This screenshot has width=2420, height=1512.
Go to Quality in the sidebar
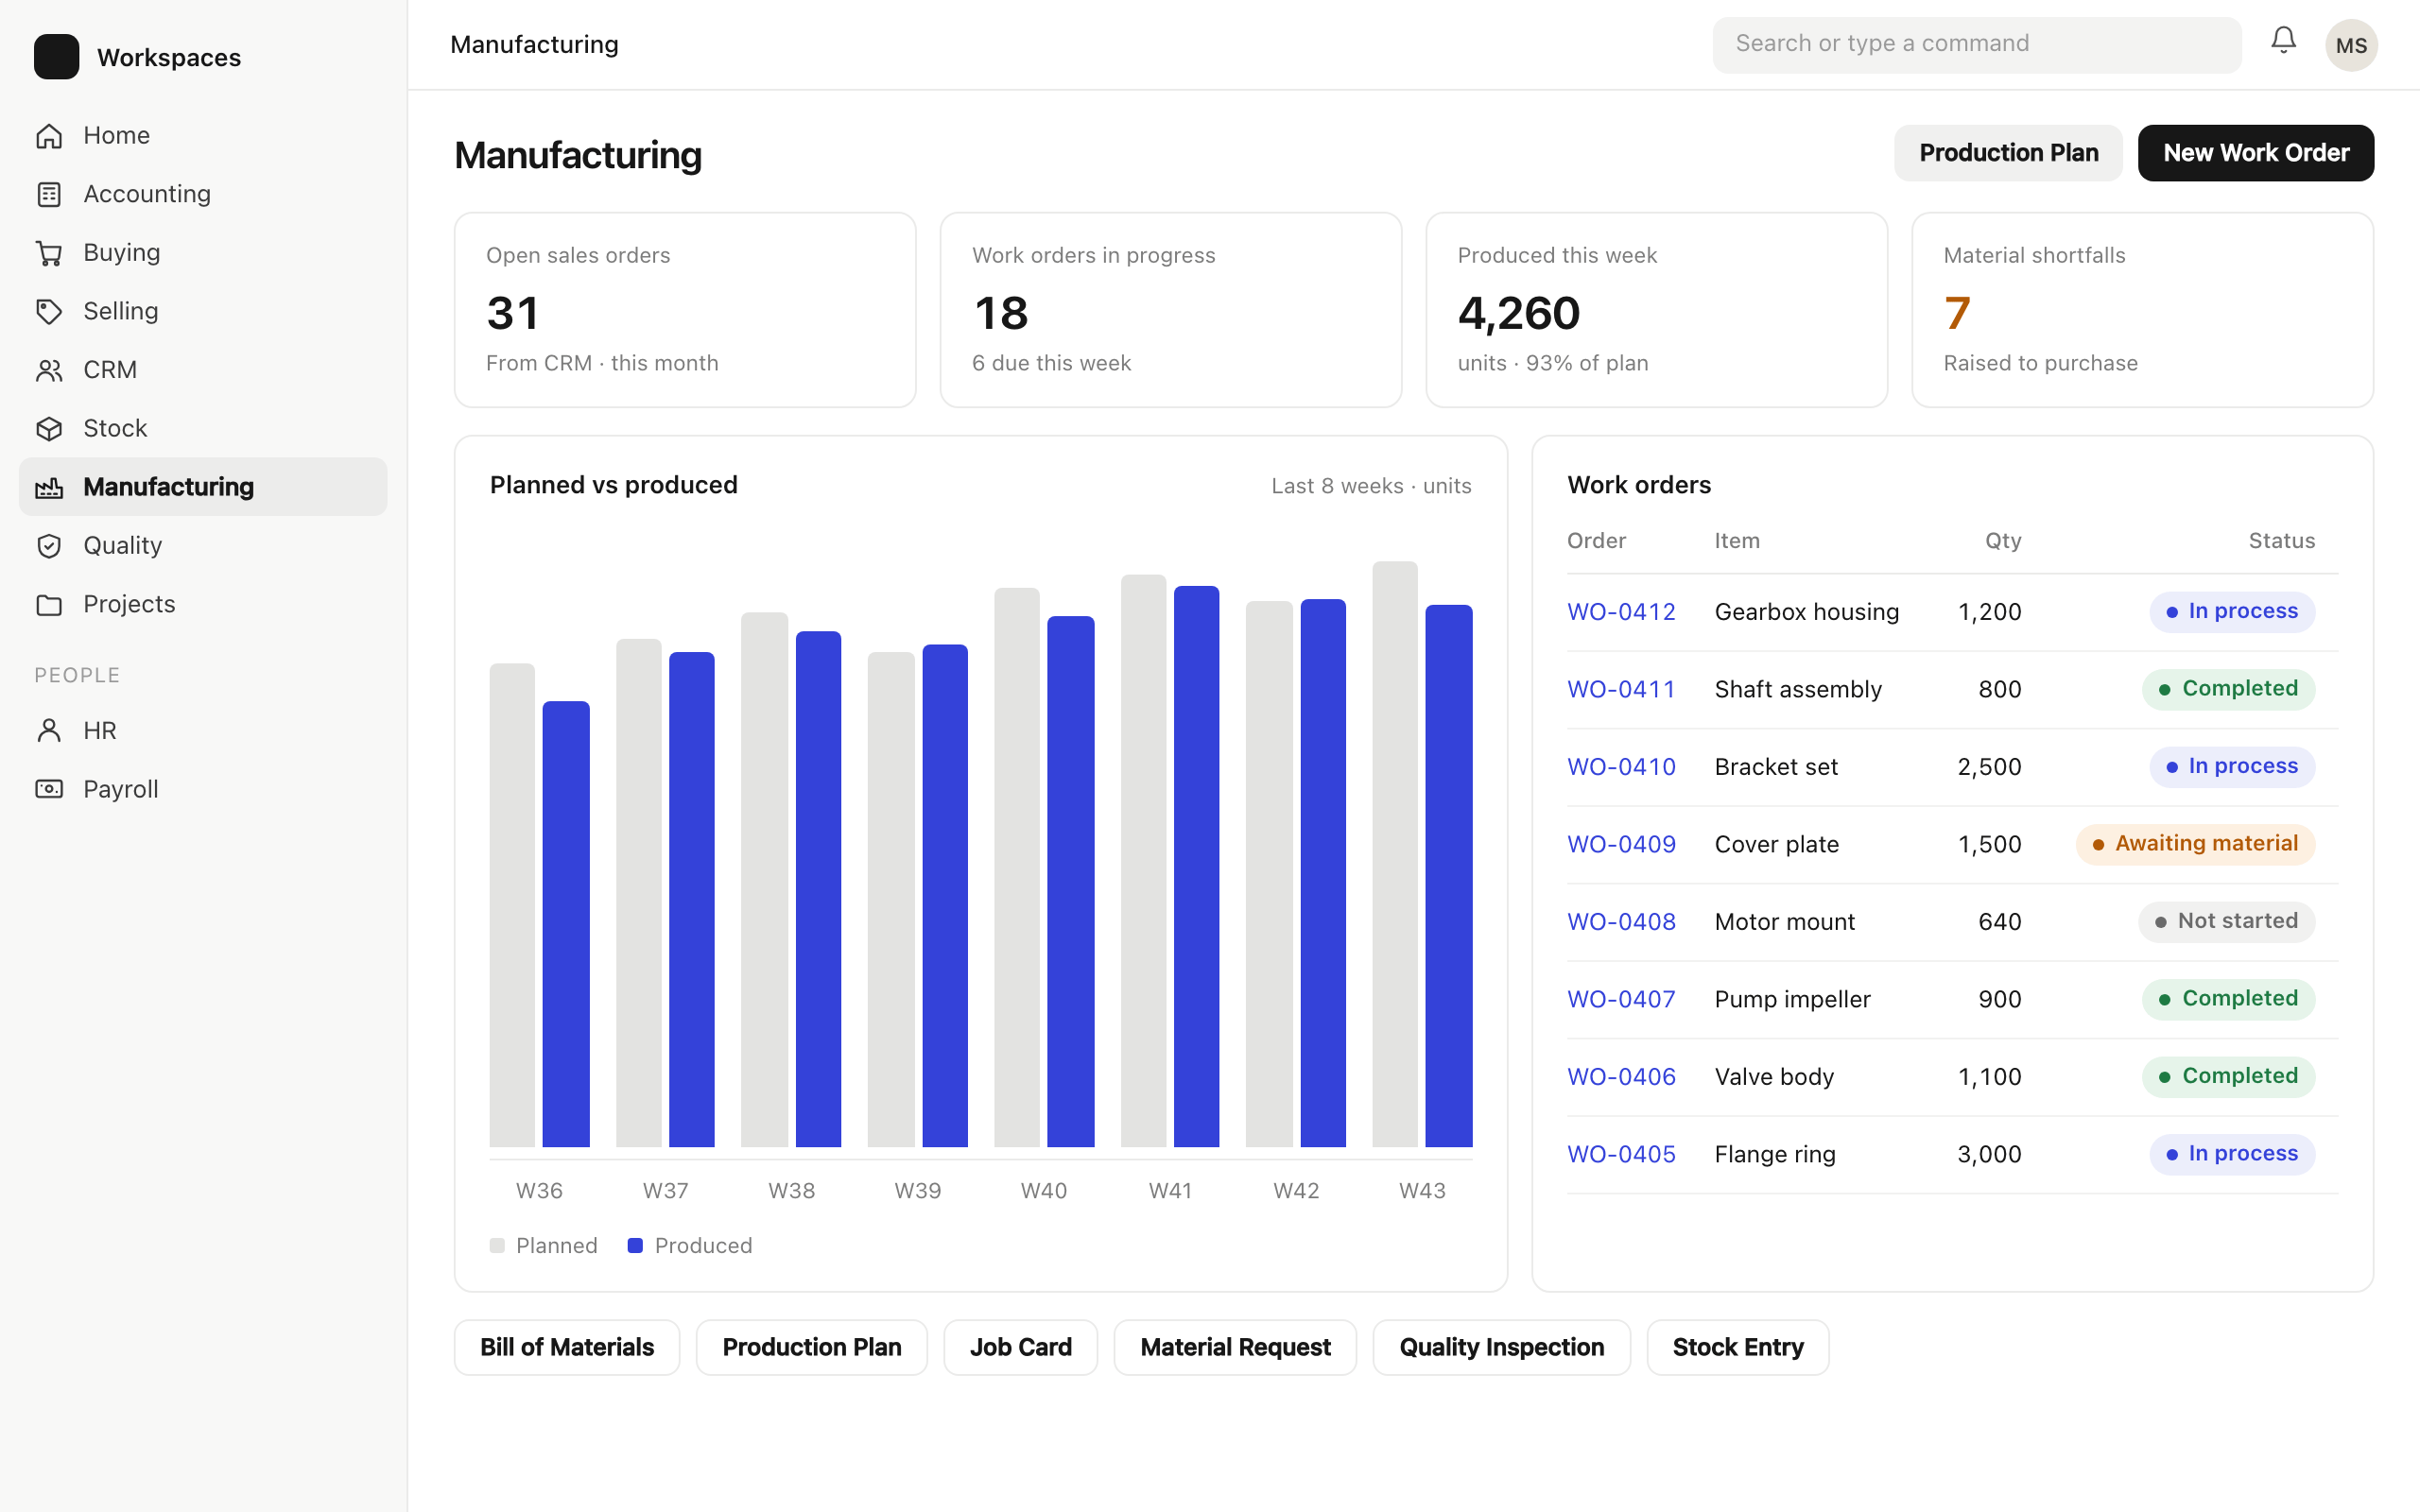coord(203,546)
